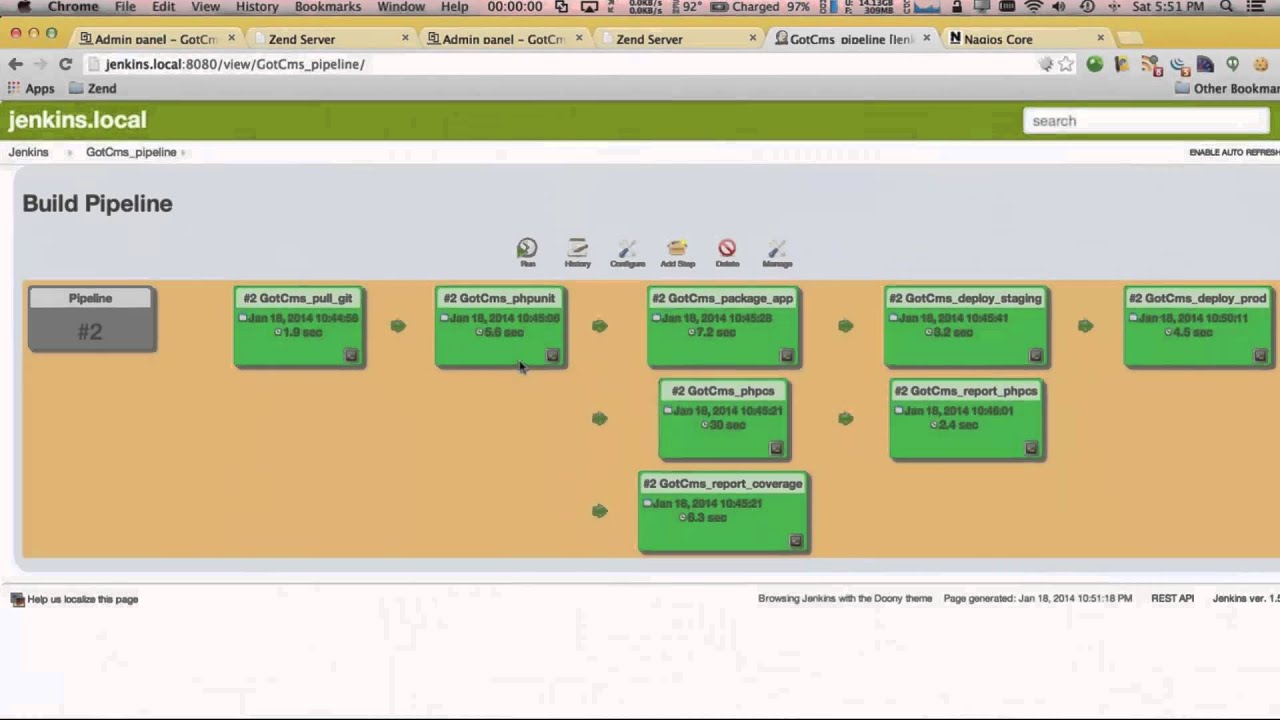Open the Apps shortcut in bookmarks bar
This screenshot has width=1280, height=720.
(31, 88)
